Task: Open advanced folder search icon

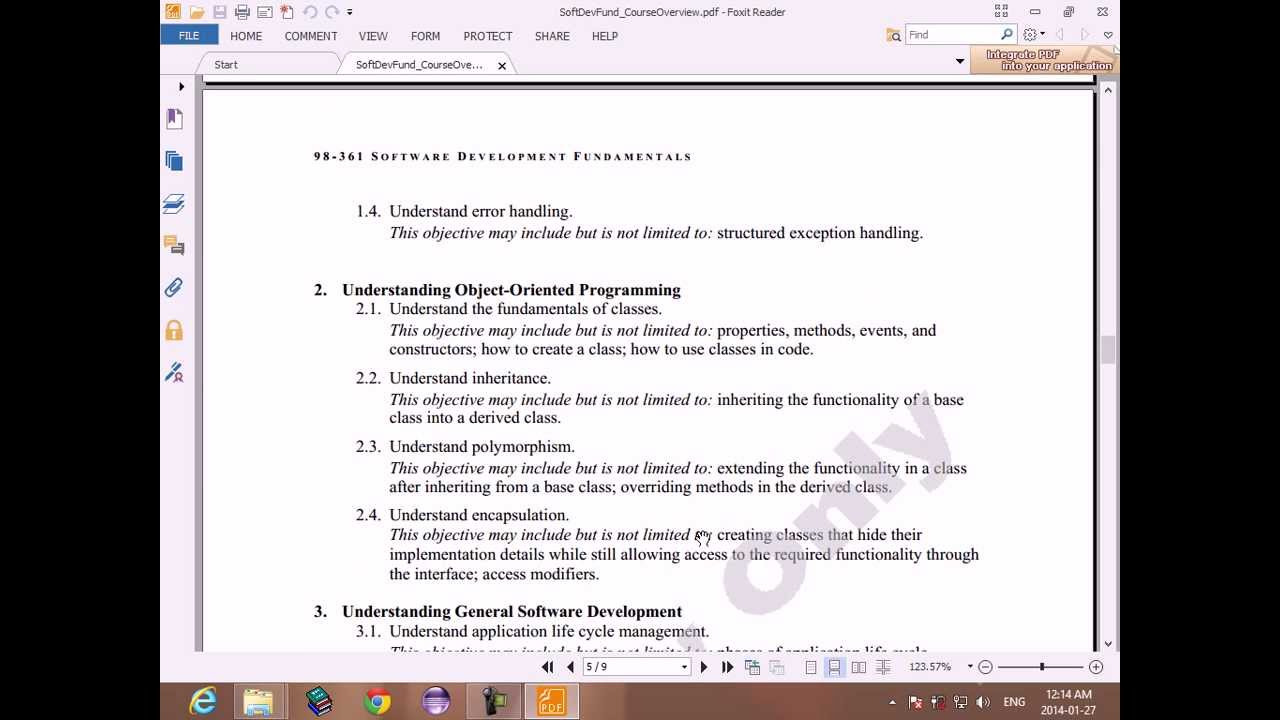Action: (893, 35)
